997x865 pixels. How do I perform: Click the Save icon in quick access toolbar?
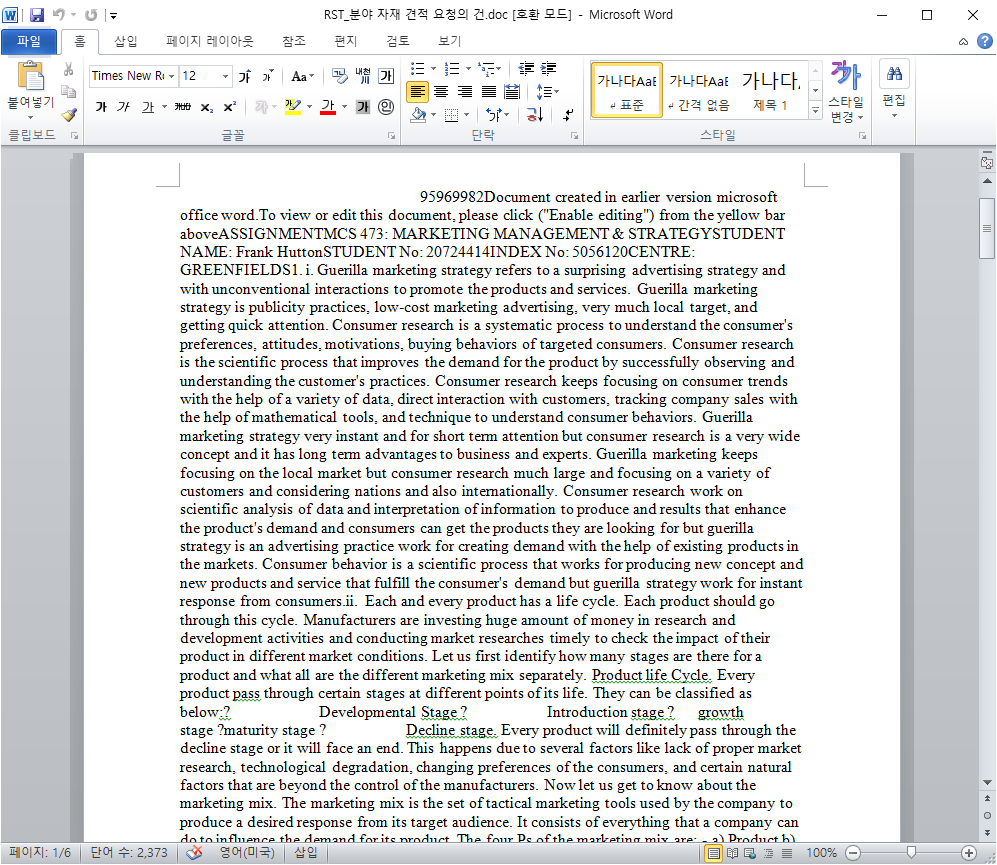tap(37, 15)
